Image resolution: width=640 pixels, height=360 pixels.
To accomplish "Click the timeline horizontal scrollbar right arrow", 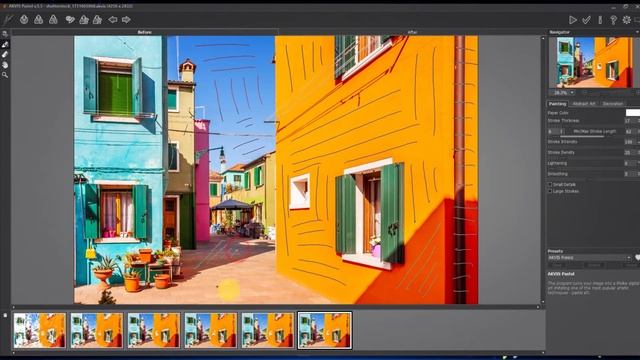I will point(542,353).
